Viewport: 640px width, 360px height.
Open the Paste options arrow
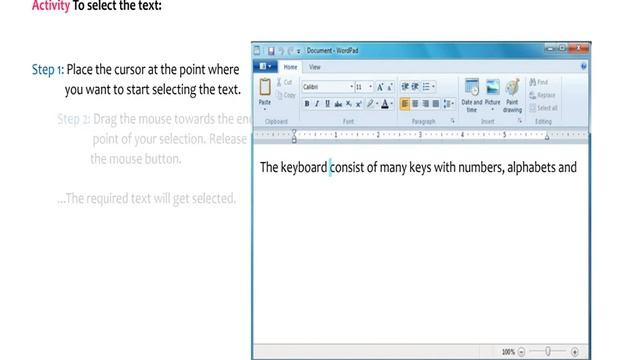click(x=265, y=109)
